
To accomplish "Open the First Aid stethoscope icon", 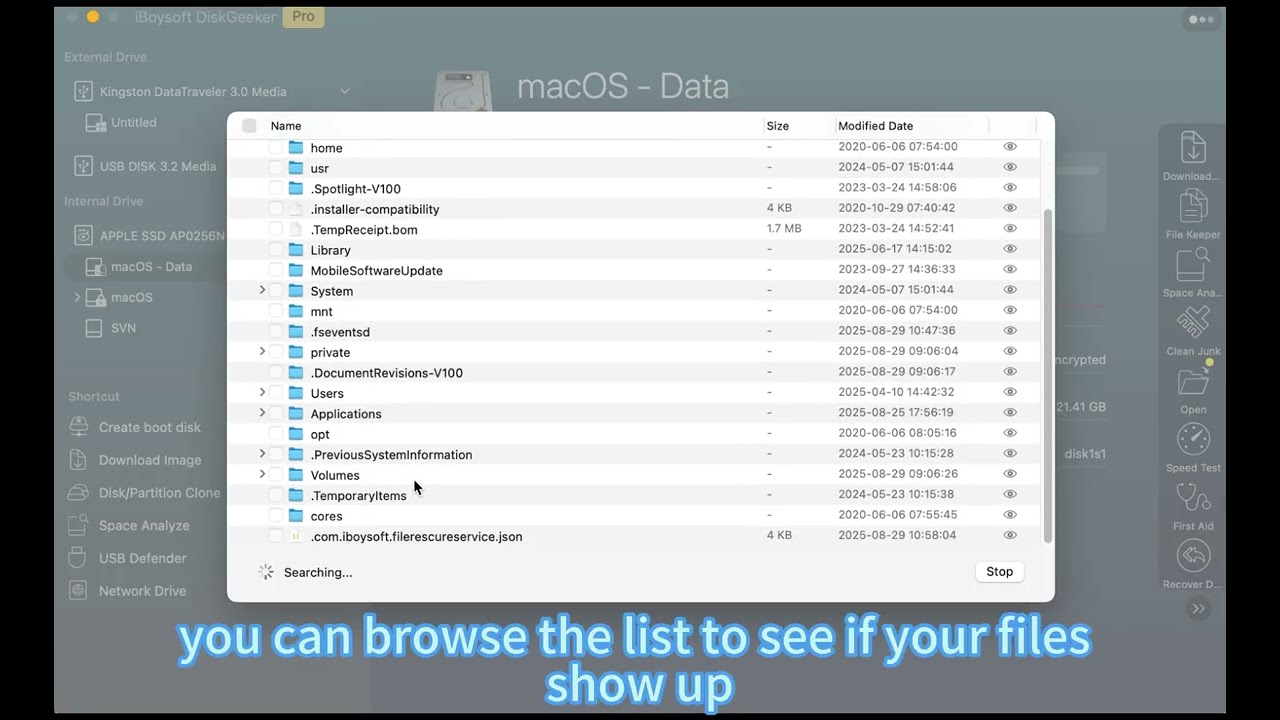I will click(1192, 497).
